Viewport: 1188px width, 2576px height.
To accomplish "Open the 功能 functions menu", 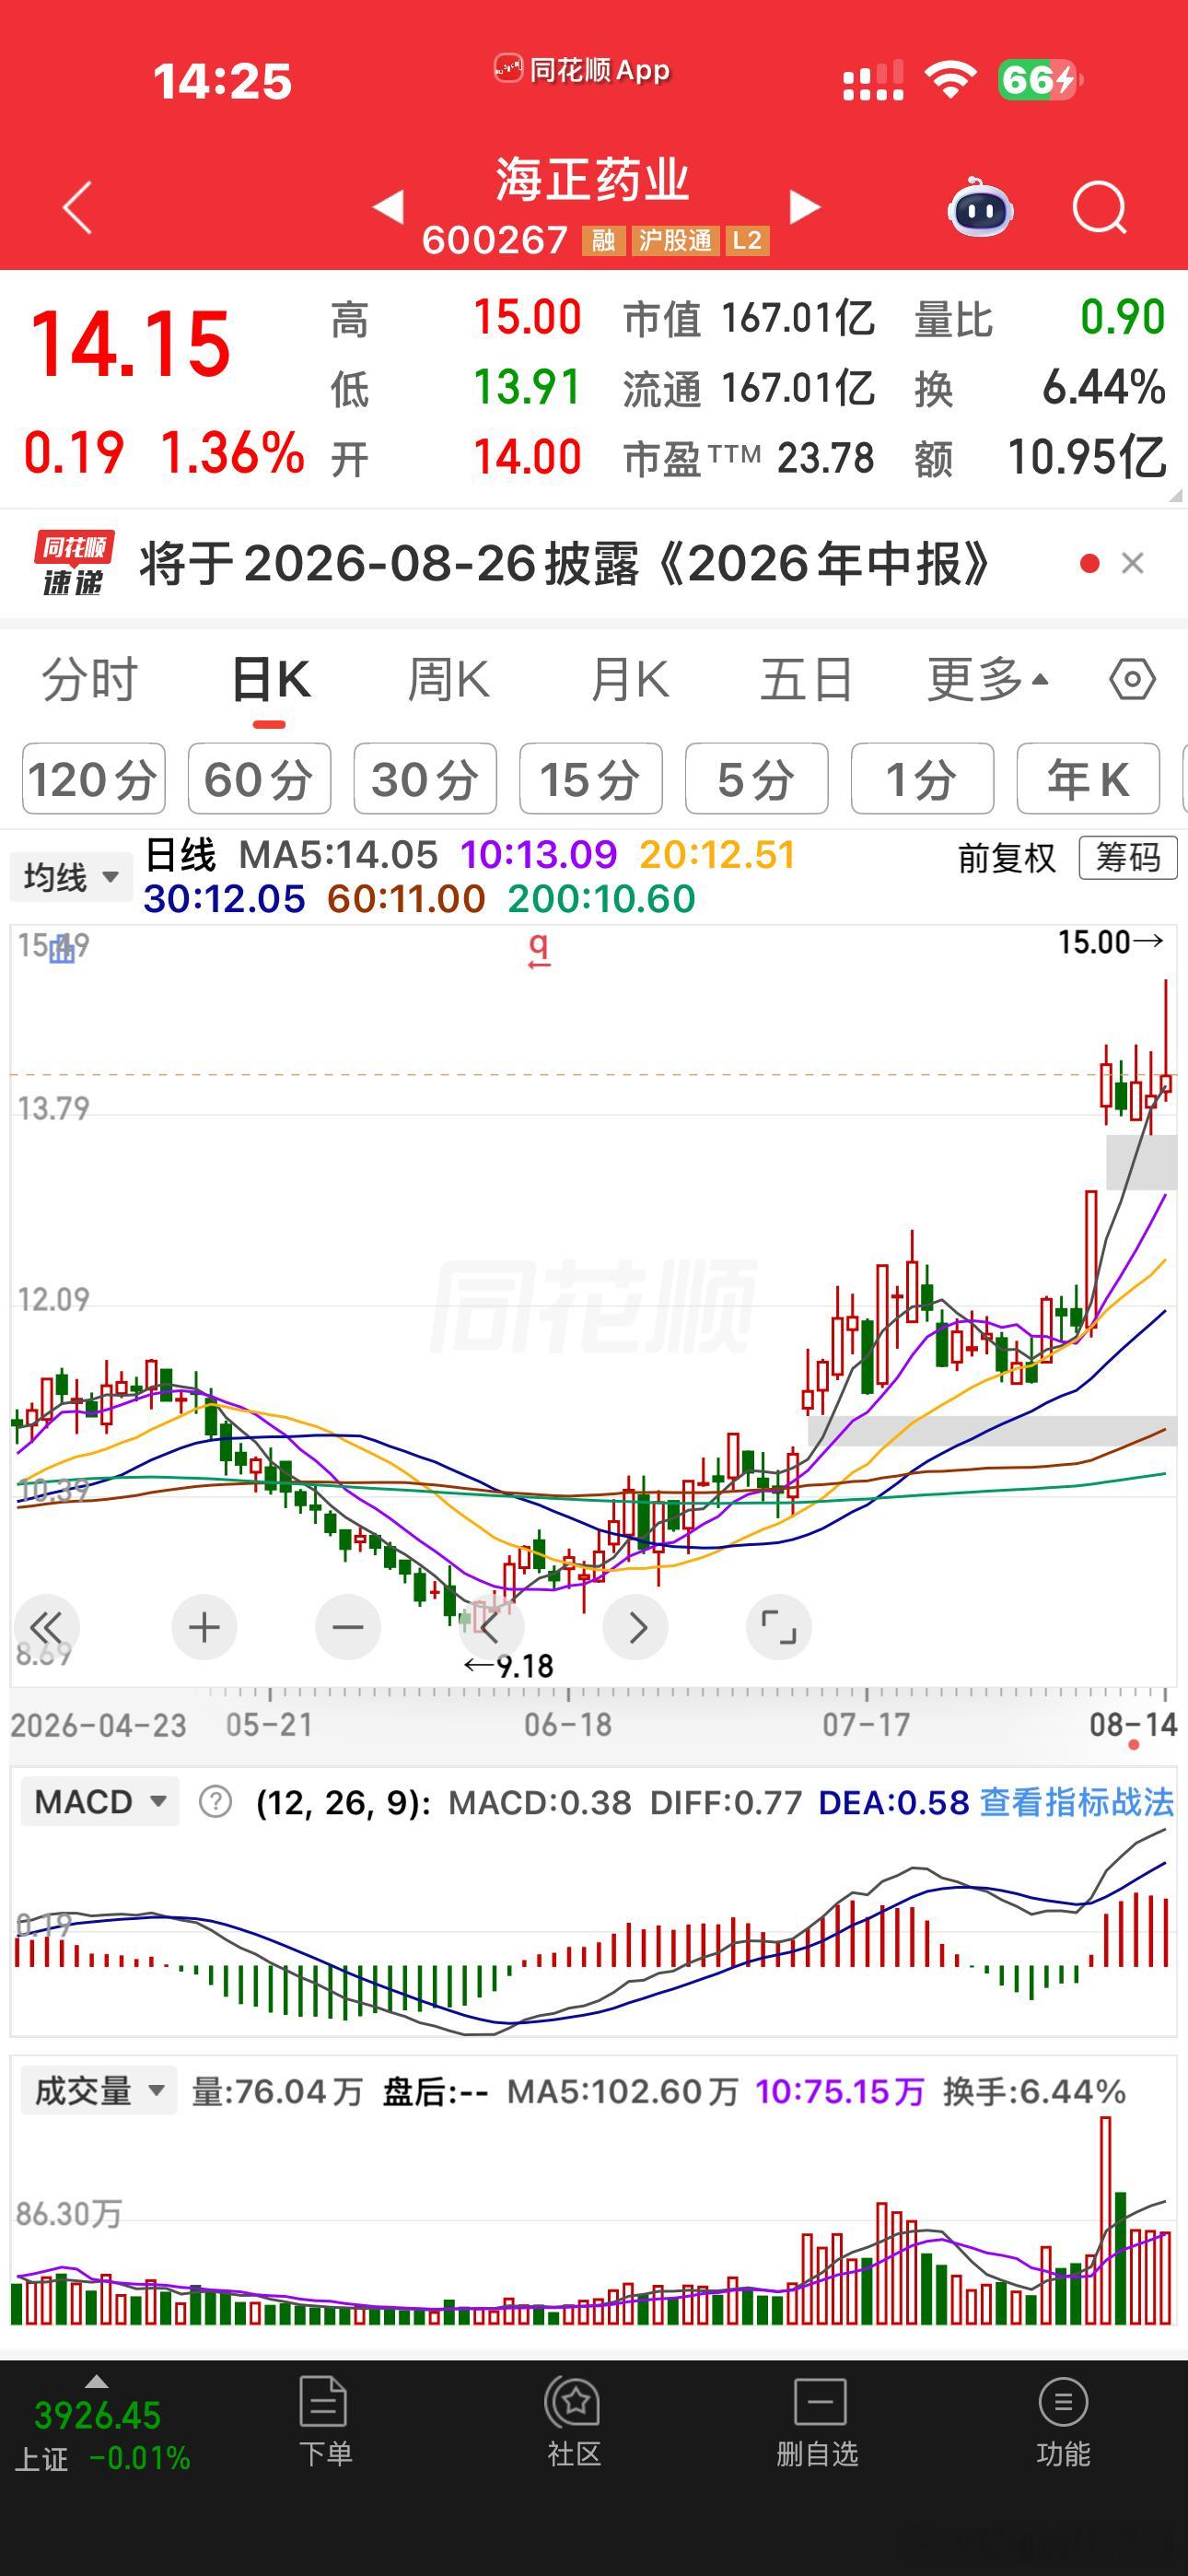I will click(1063, 2422).
